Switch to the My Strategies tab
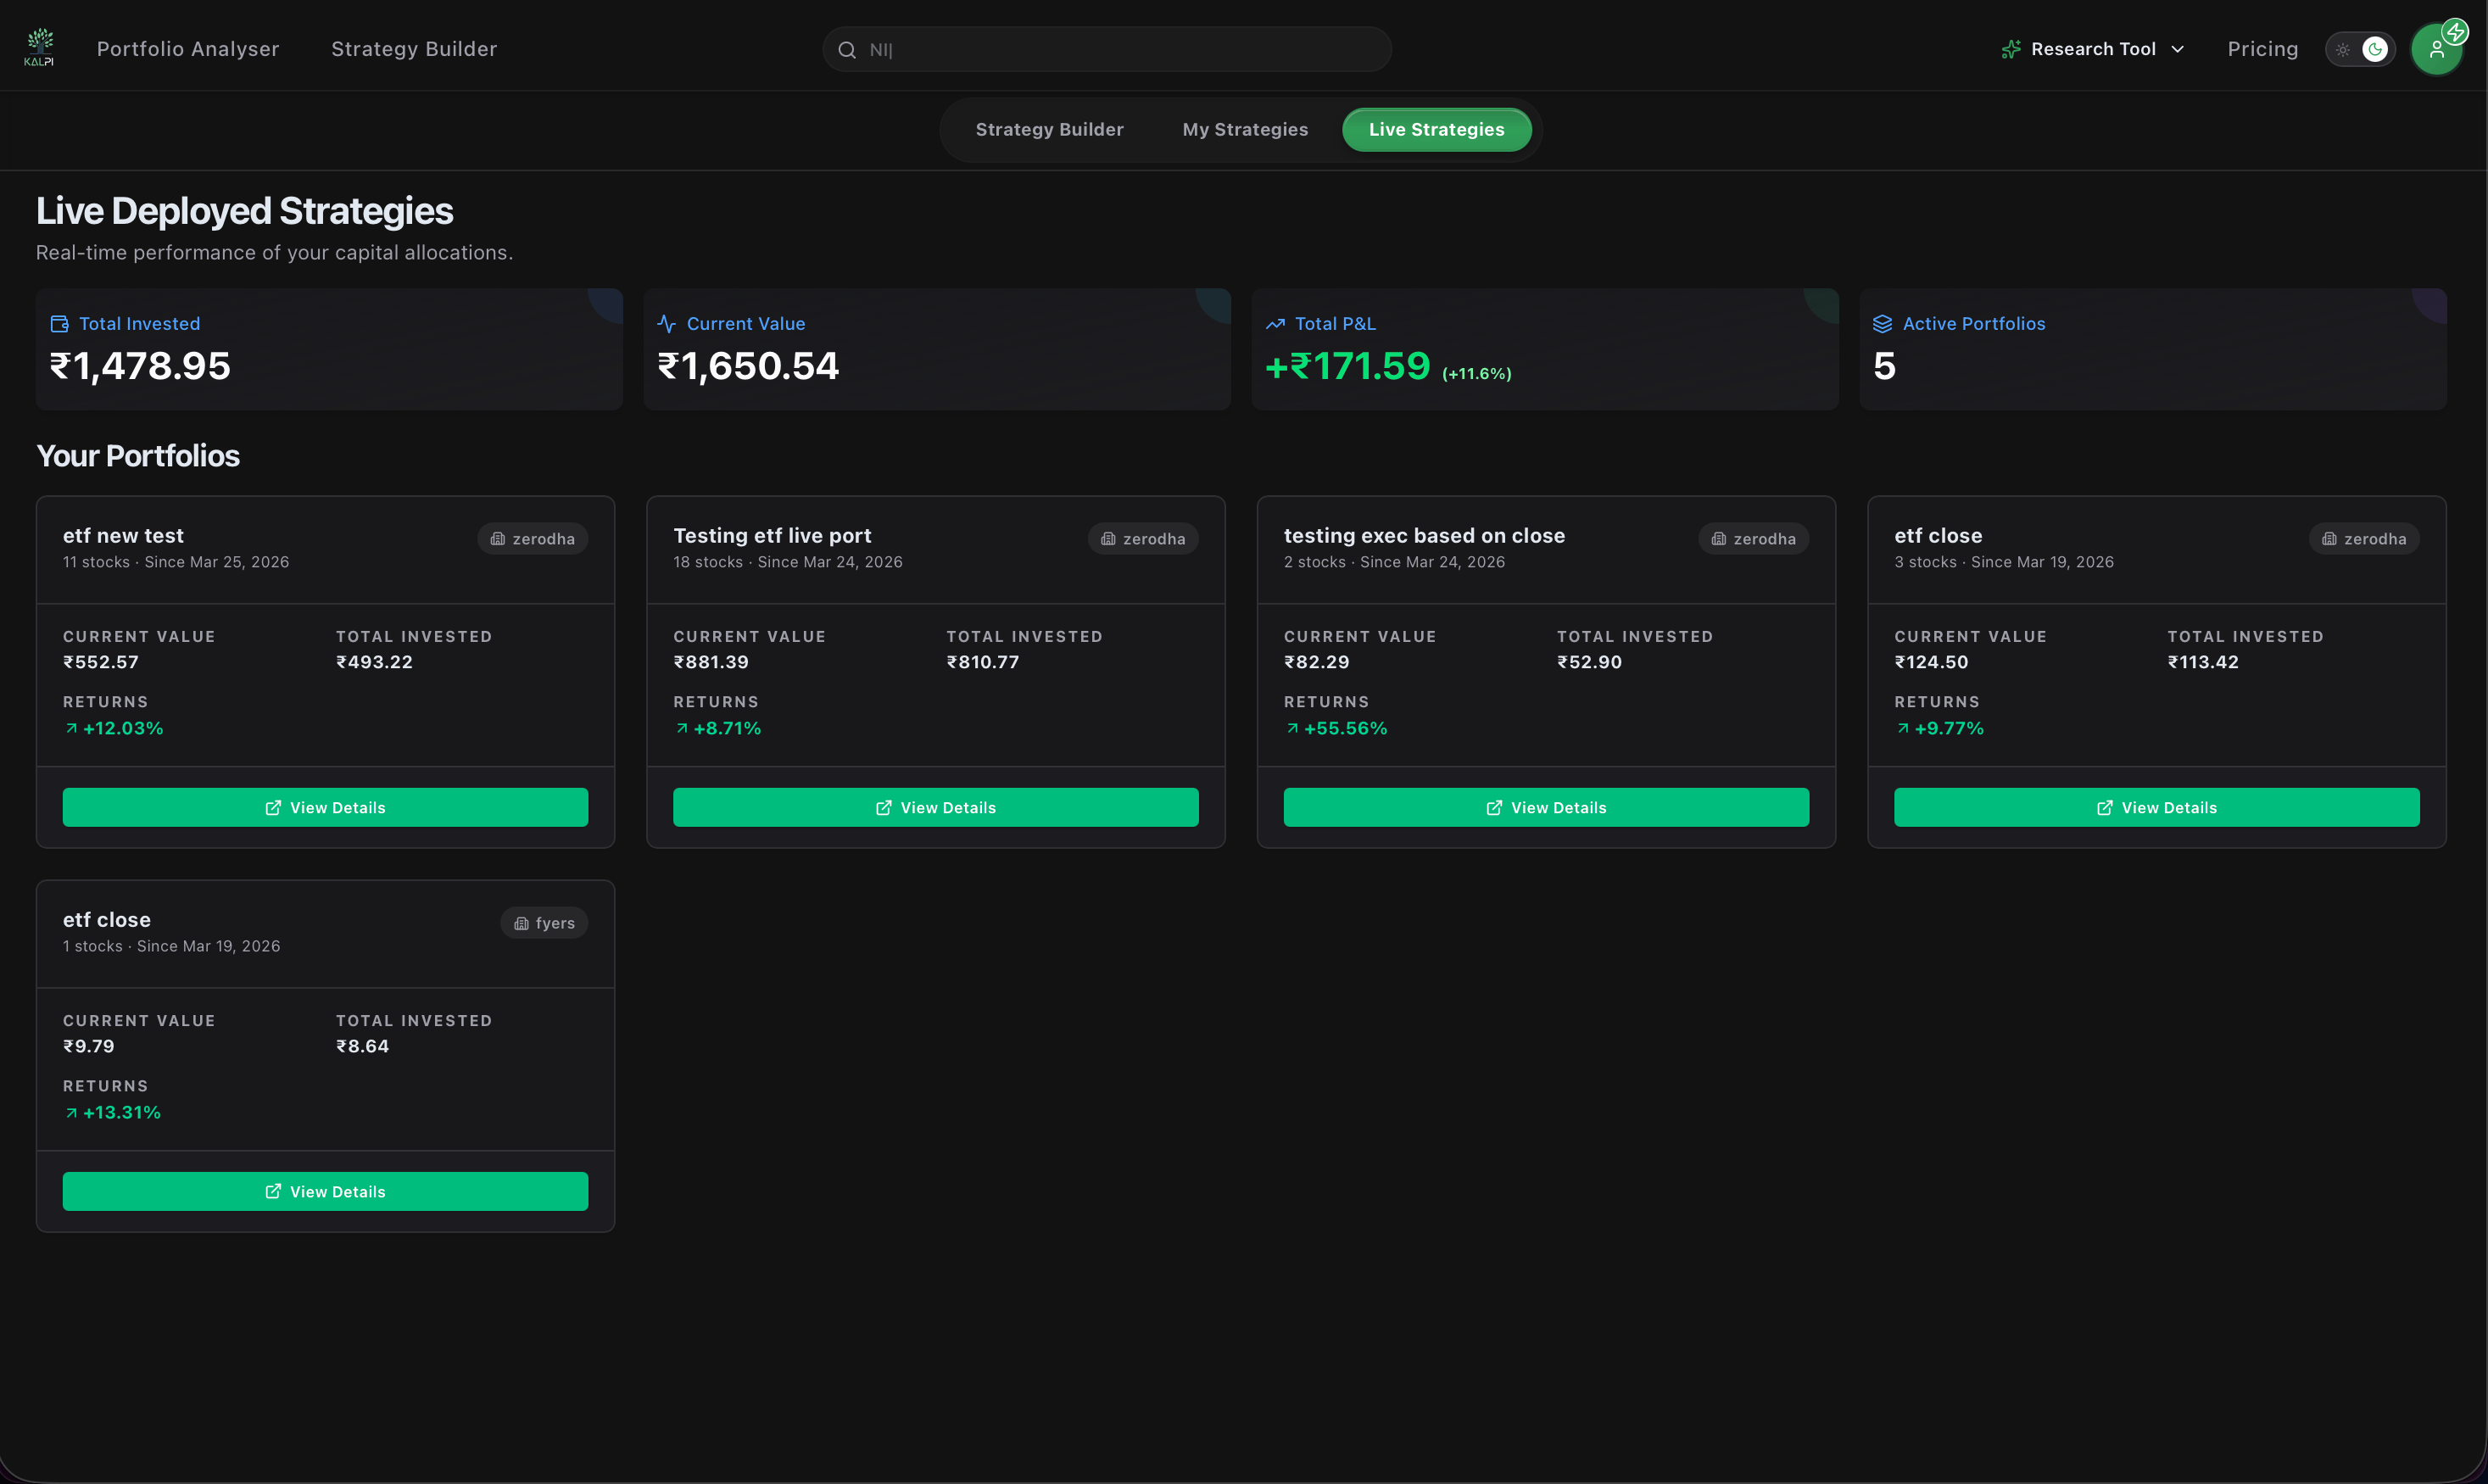The width and height of the screenshot is (2488, 1484). click(x=1245, y=130)
